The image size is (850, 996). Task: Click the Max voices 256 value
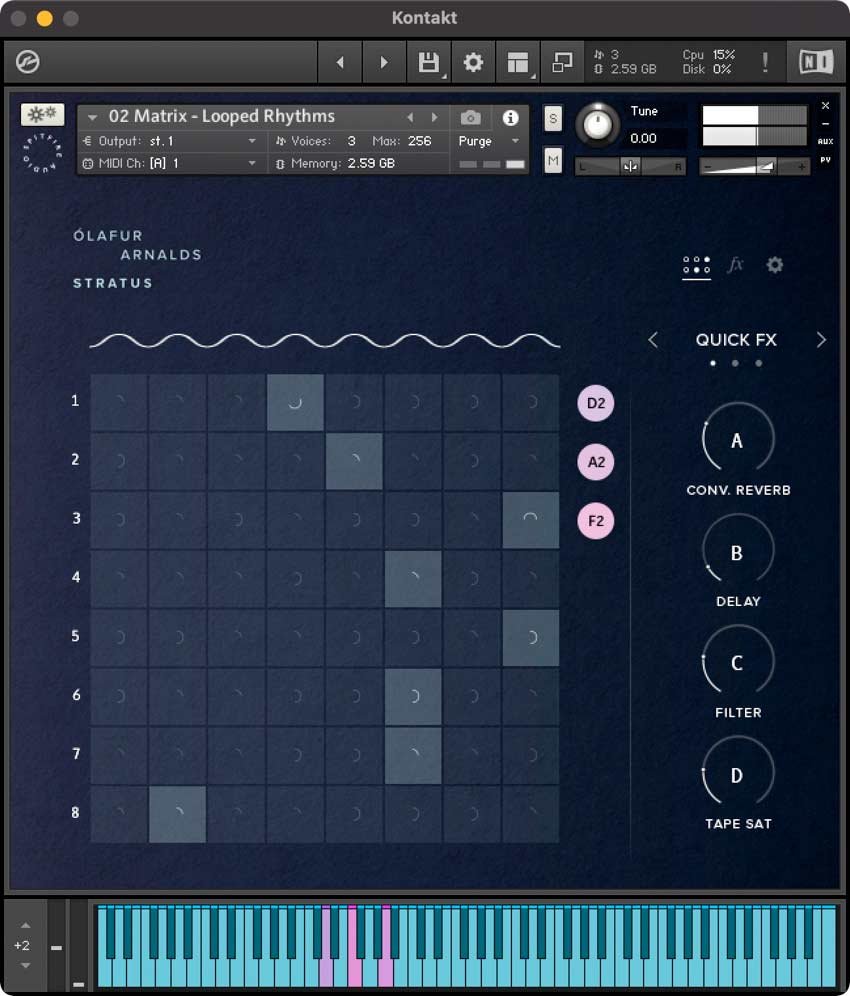(x=419, y=141)
